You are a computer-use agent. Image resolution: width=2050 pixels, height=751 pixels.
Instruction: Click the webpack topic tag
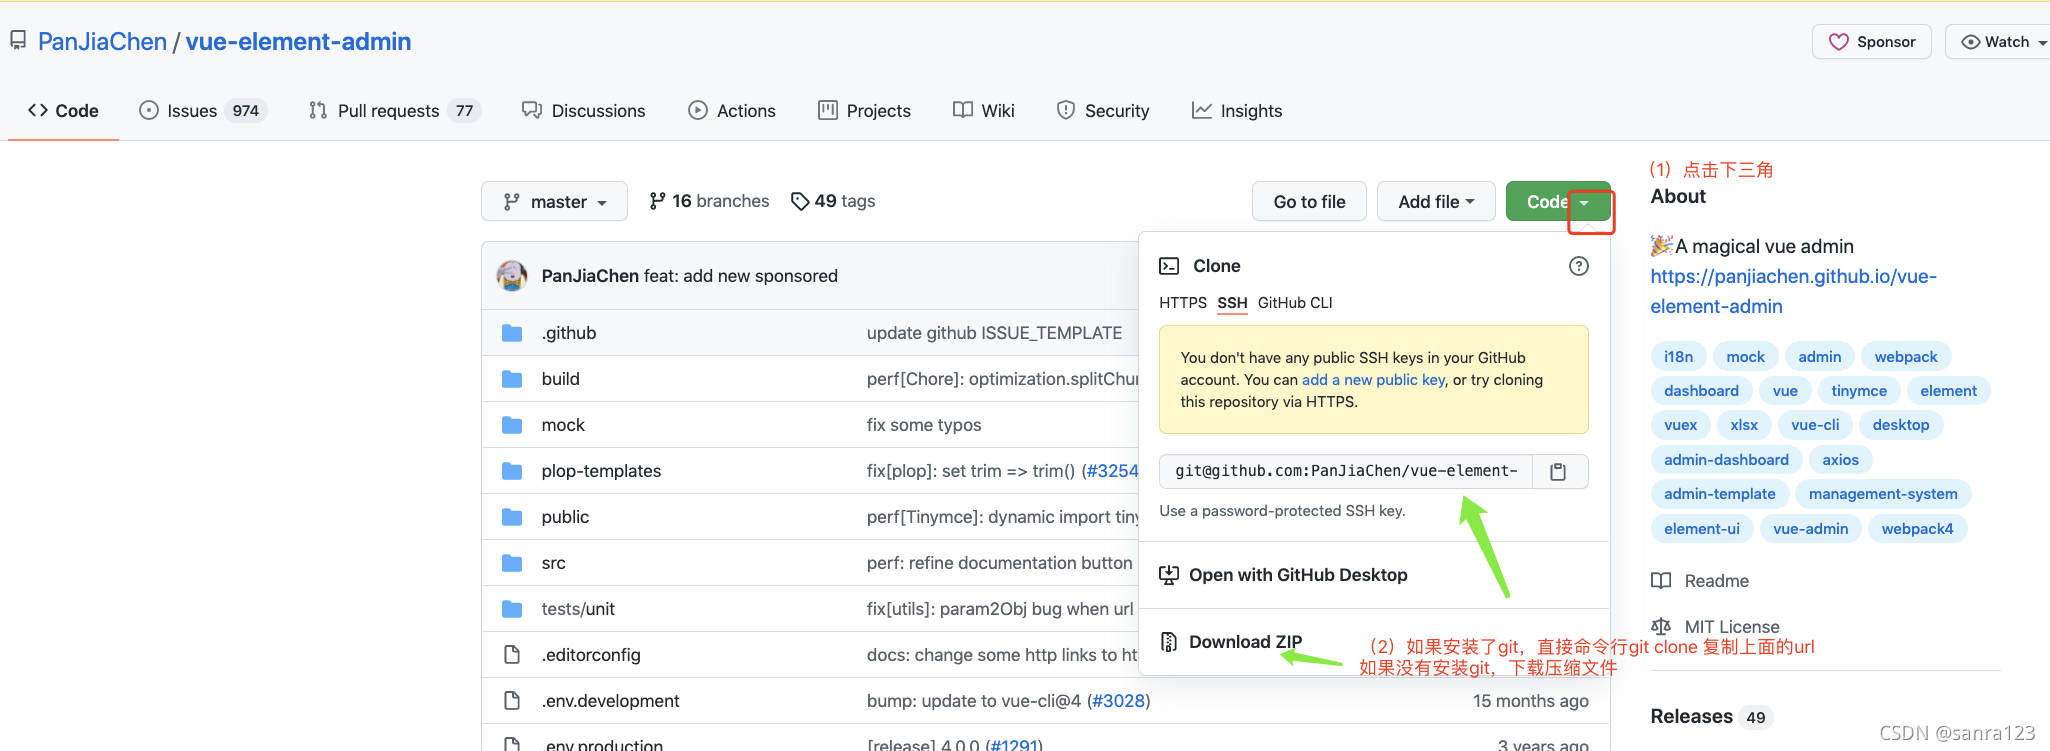pos(1905,357)
